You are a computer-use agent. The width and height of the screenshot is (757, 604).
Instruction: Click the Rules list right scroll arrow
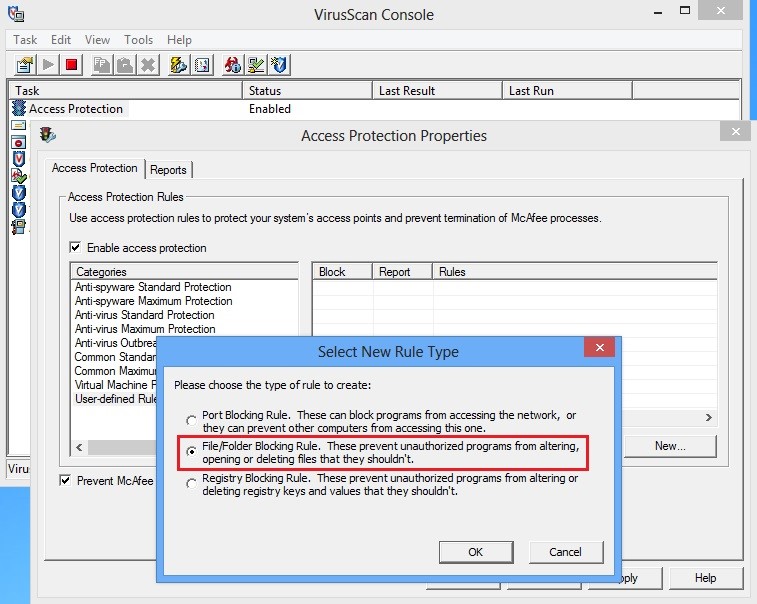(709, 418)
